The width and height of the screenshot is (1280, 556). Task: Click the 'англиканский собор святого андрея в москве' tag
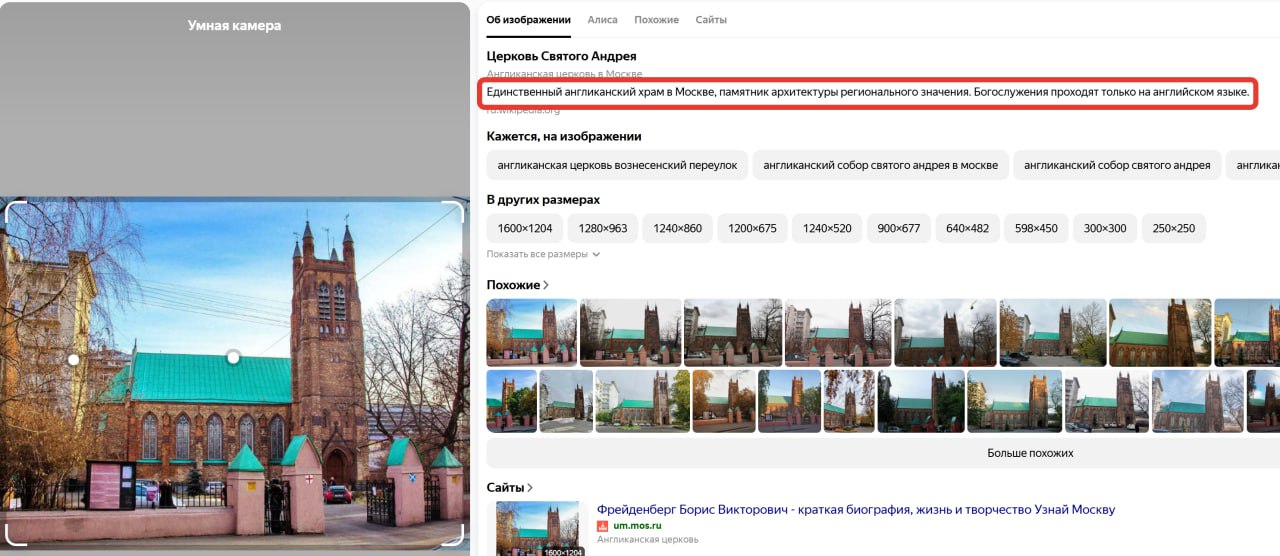point(880,165)
